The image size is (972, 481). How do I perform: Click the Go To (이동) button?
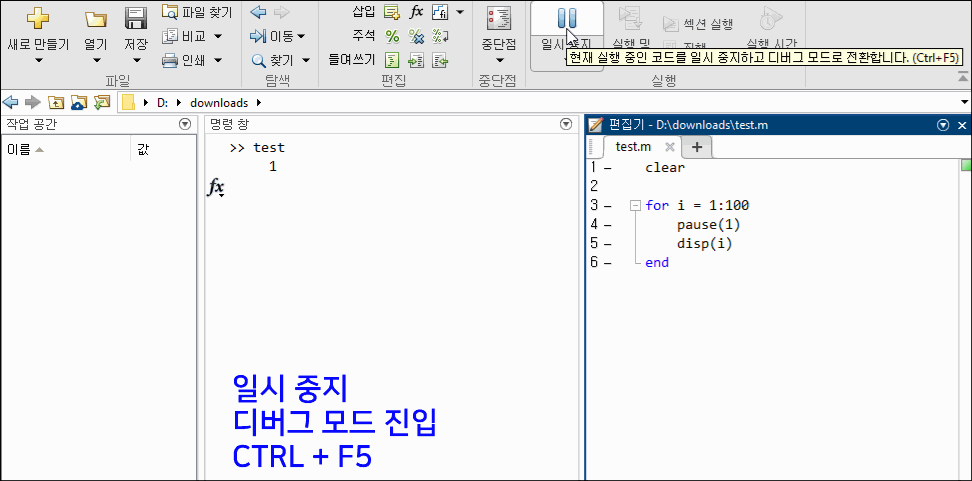(277, 36)
